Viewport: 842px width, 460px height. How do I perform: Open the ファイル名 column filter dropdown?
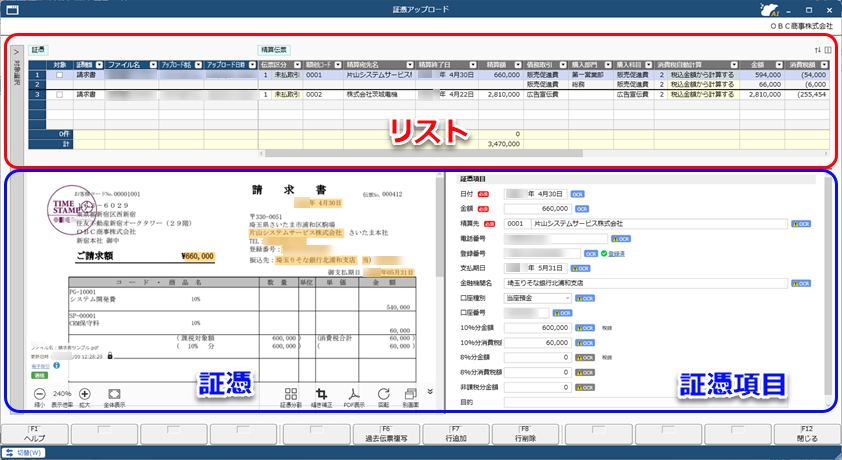tap(153, 65)
